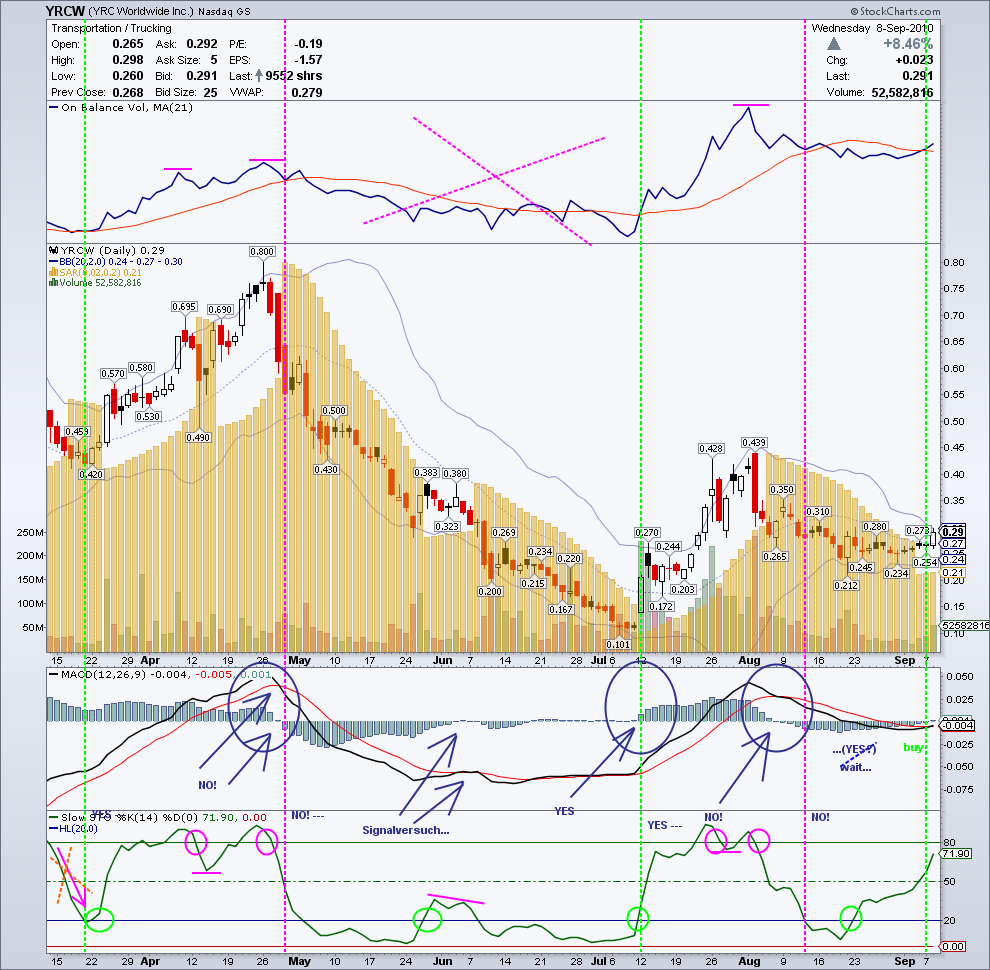The height and width of the screenshot is (970, 990).
Task: Click the 0.439 price label
Action: point(754,443)
